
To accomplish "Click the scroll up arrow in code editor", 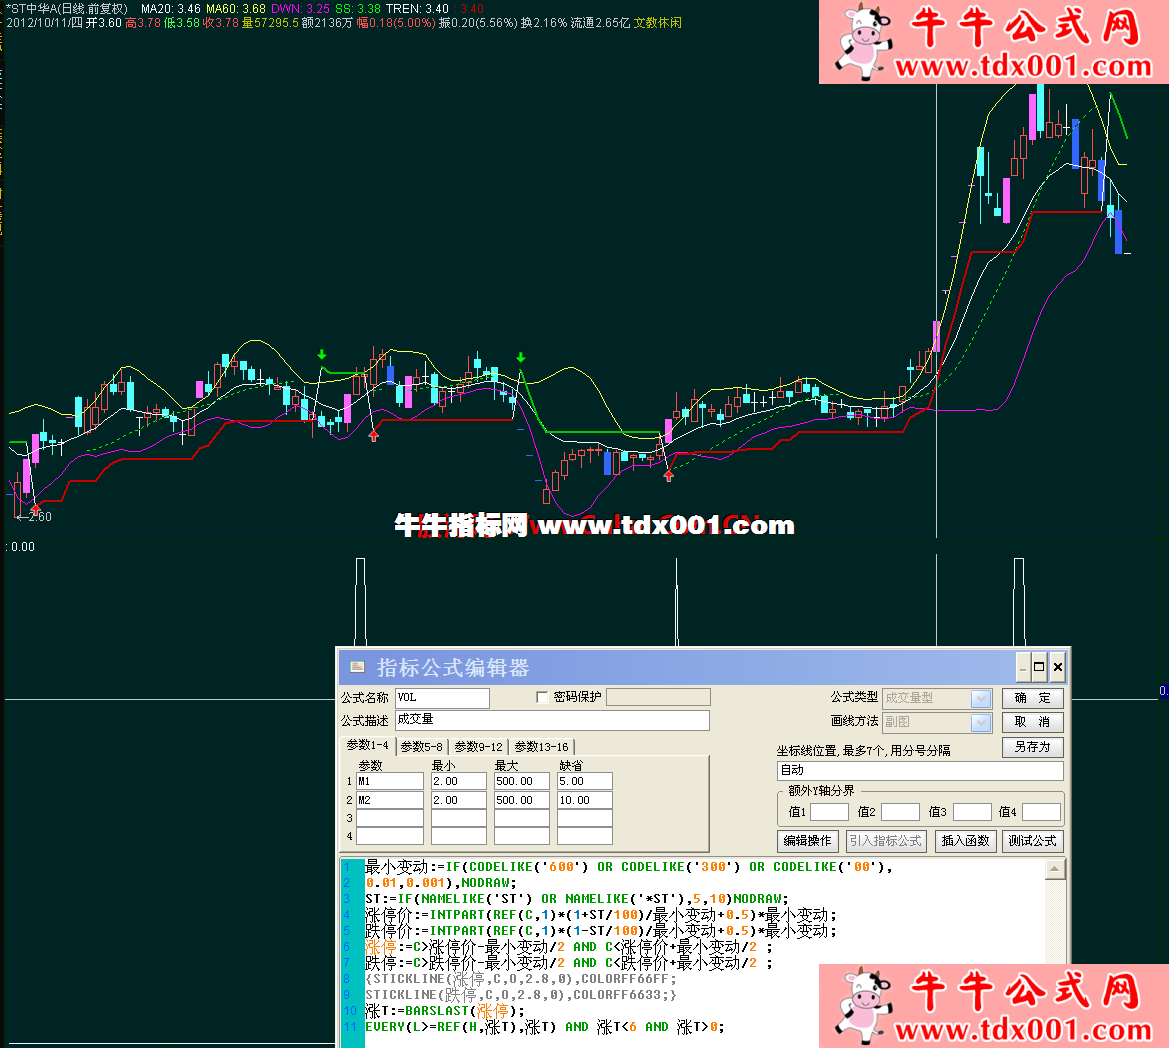I will (1055, 870).
